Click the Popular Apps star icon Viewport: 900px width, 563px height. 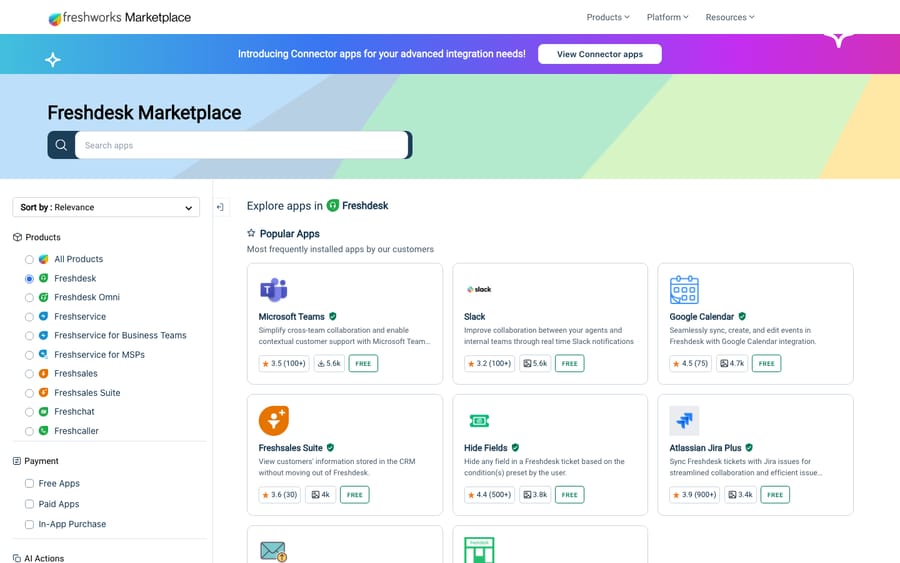pos(251,233)
